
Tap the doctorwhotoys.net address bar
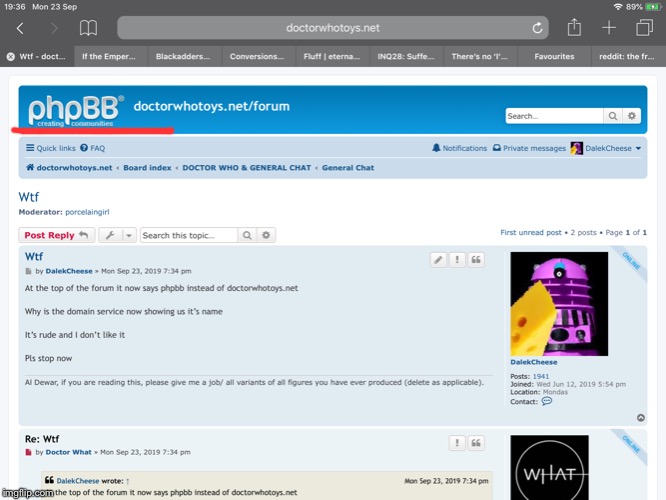click(x=333, y=28)
